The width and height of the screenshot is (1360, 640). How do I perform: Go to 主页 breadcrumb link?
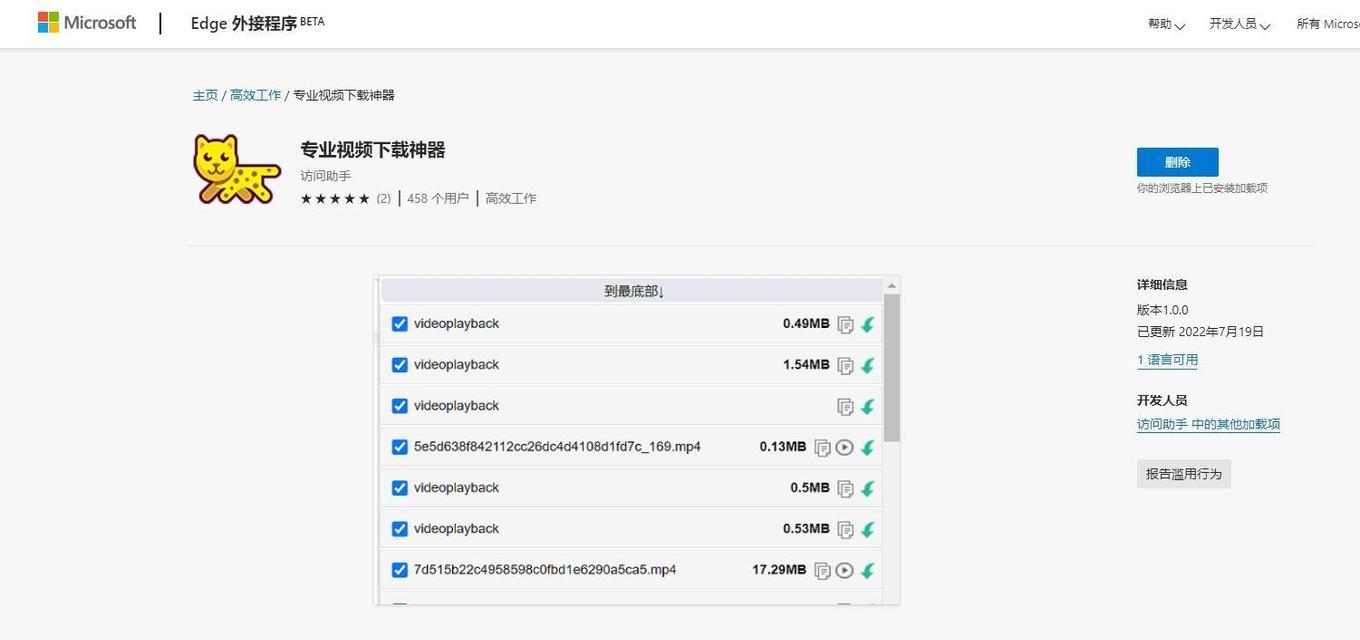[x=205, y=95]
